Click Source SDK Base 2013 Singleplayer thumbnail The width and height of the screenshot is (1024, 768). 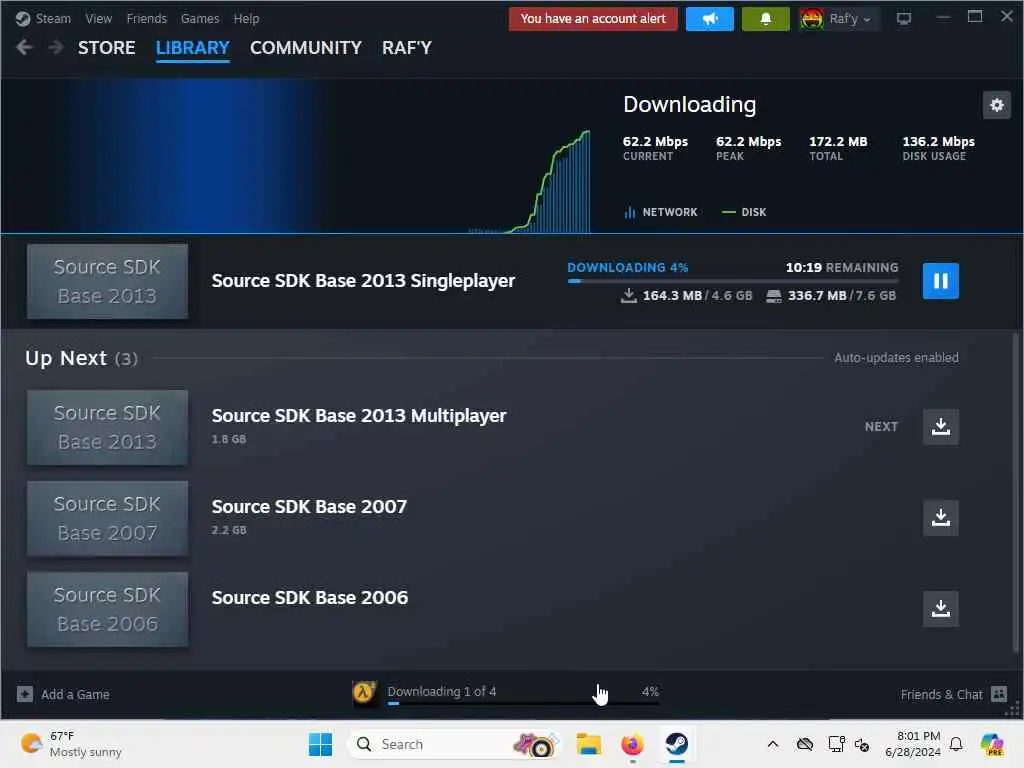click(107, 281)
